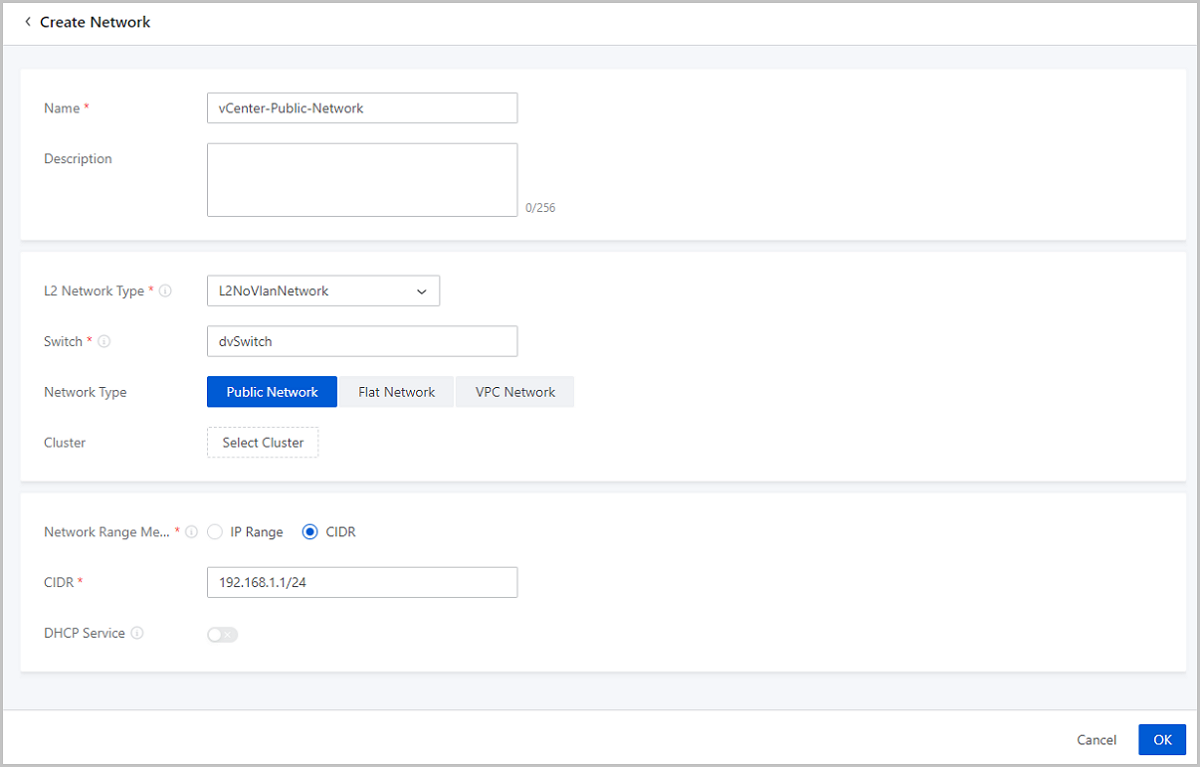This screenshot has width=1200, height=767.
Task: Open the L2 Network Type dropdown
Action: [x=322, y=290]
